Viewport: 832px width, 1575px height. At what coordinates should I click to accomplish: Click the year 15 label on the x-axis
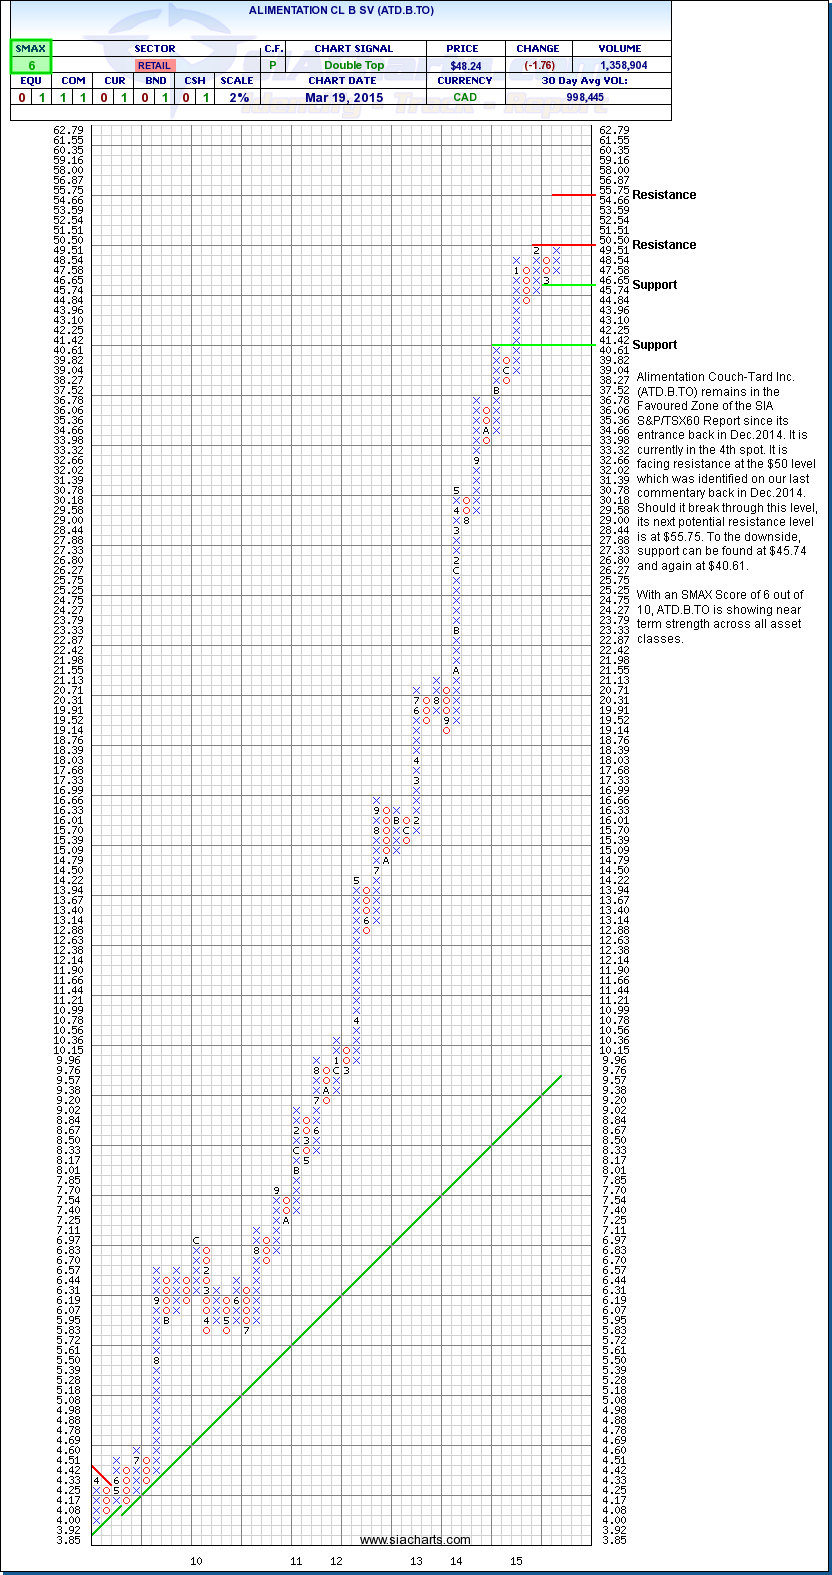click(x=516, y=1560)
